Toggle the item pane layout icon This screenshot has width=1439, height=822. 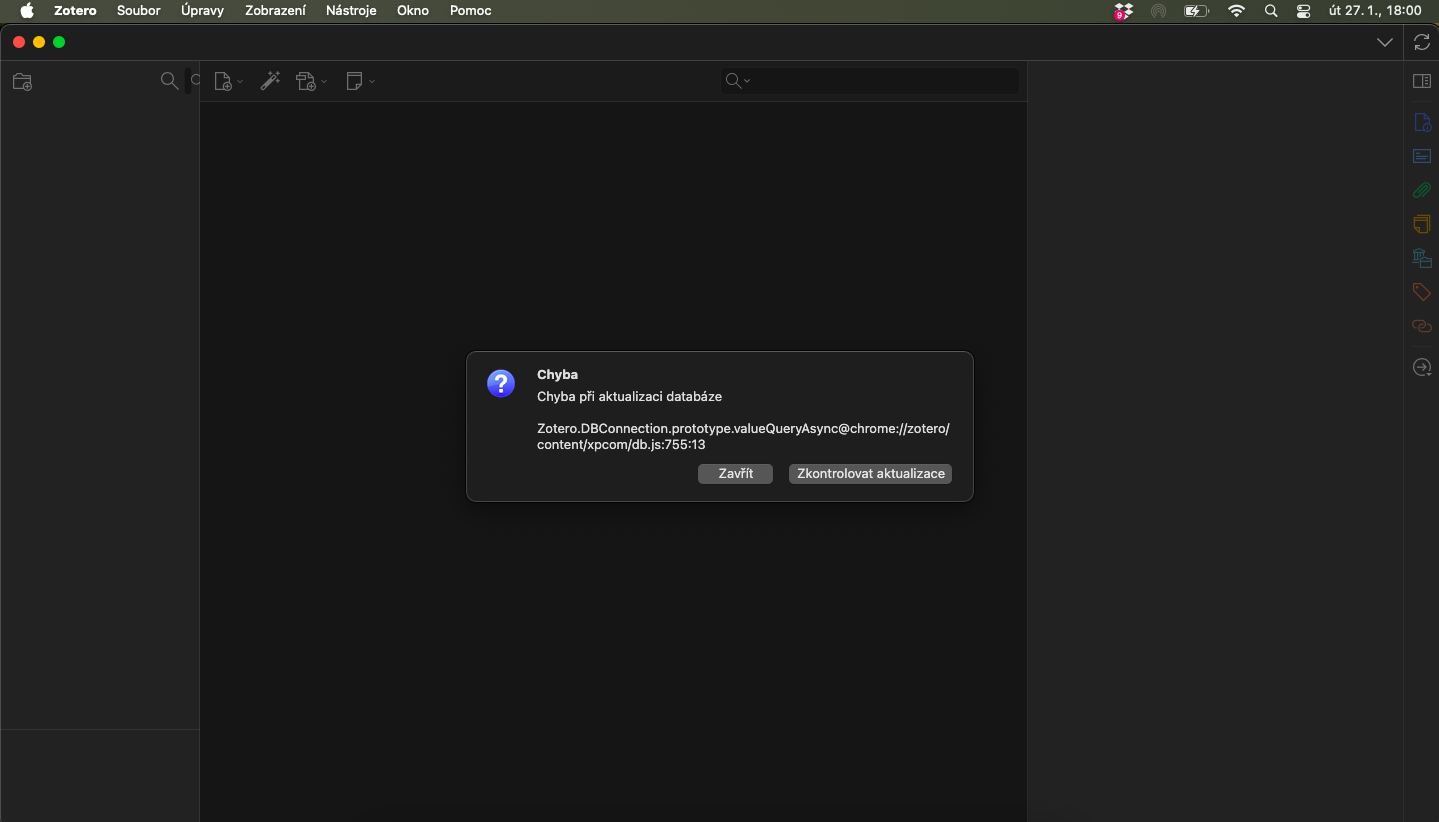[x=1421, y=81]
